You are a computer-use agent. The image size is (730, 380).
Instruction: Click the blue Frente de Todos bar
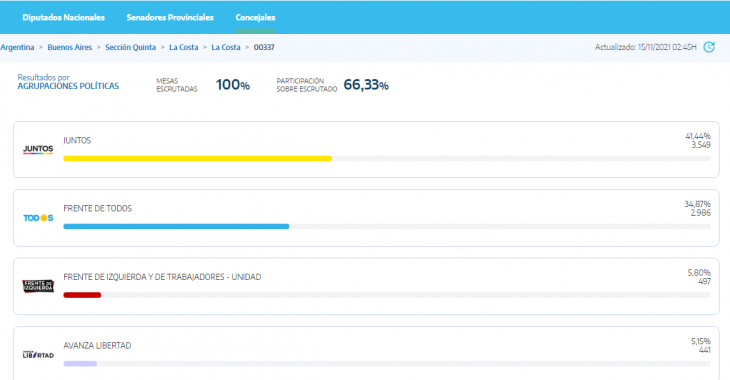(176, 226)
